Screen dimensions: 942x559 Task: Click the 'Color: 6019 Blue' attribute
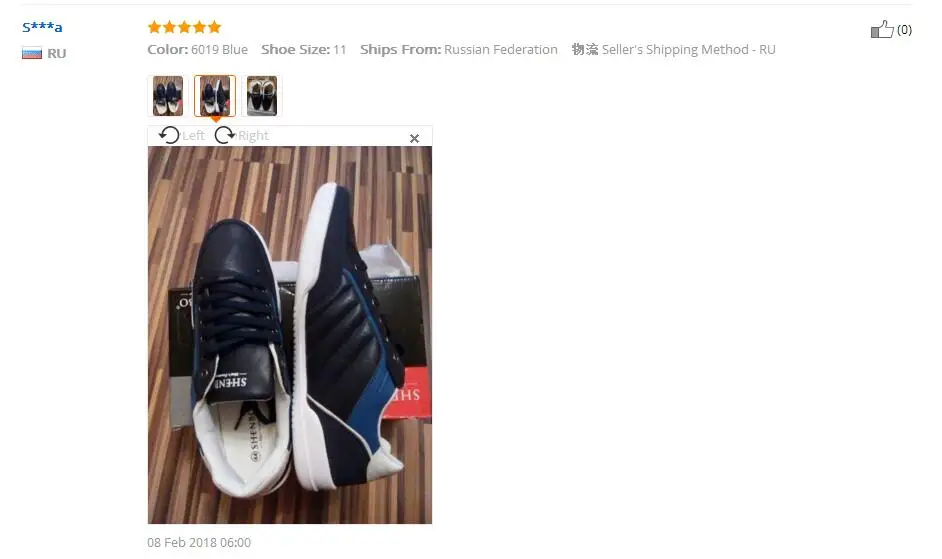pyautogui.click(x=198, y=49)
